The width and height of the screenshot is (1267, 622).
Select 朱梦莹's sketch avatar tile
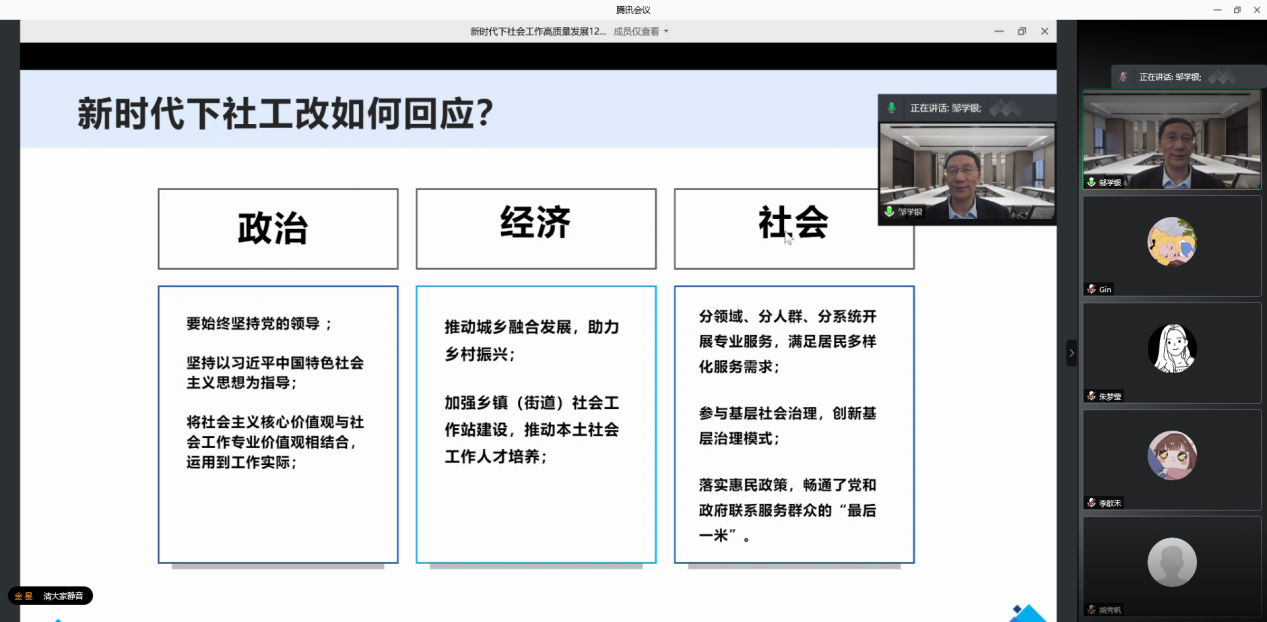pos(1171,348)
